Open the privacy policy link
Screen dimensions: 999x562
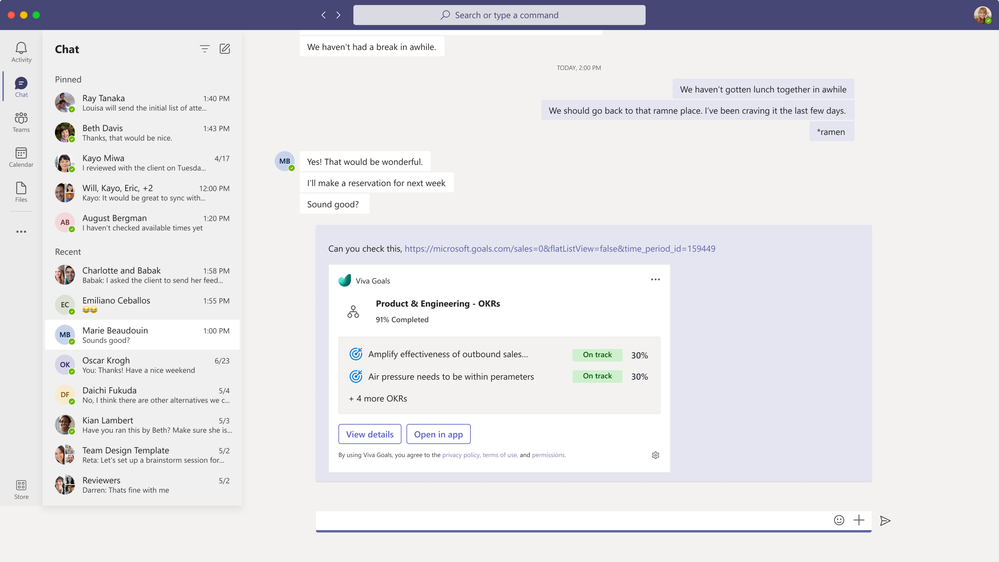tap(461, 455)
